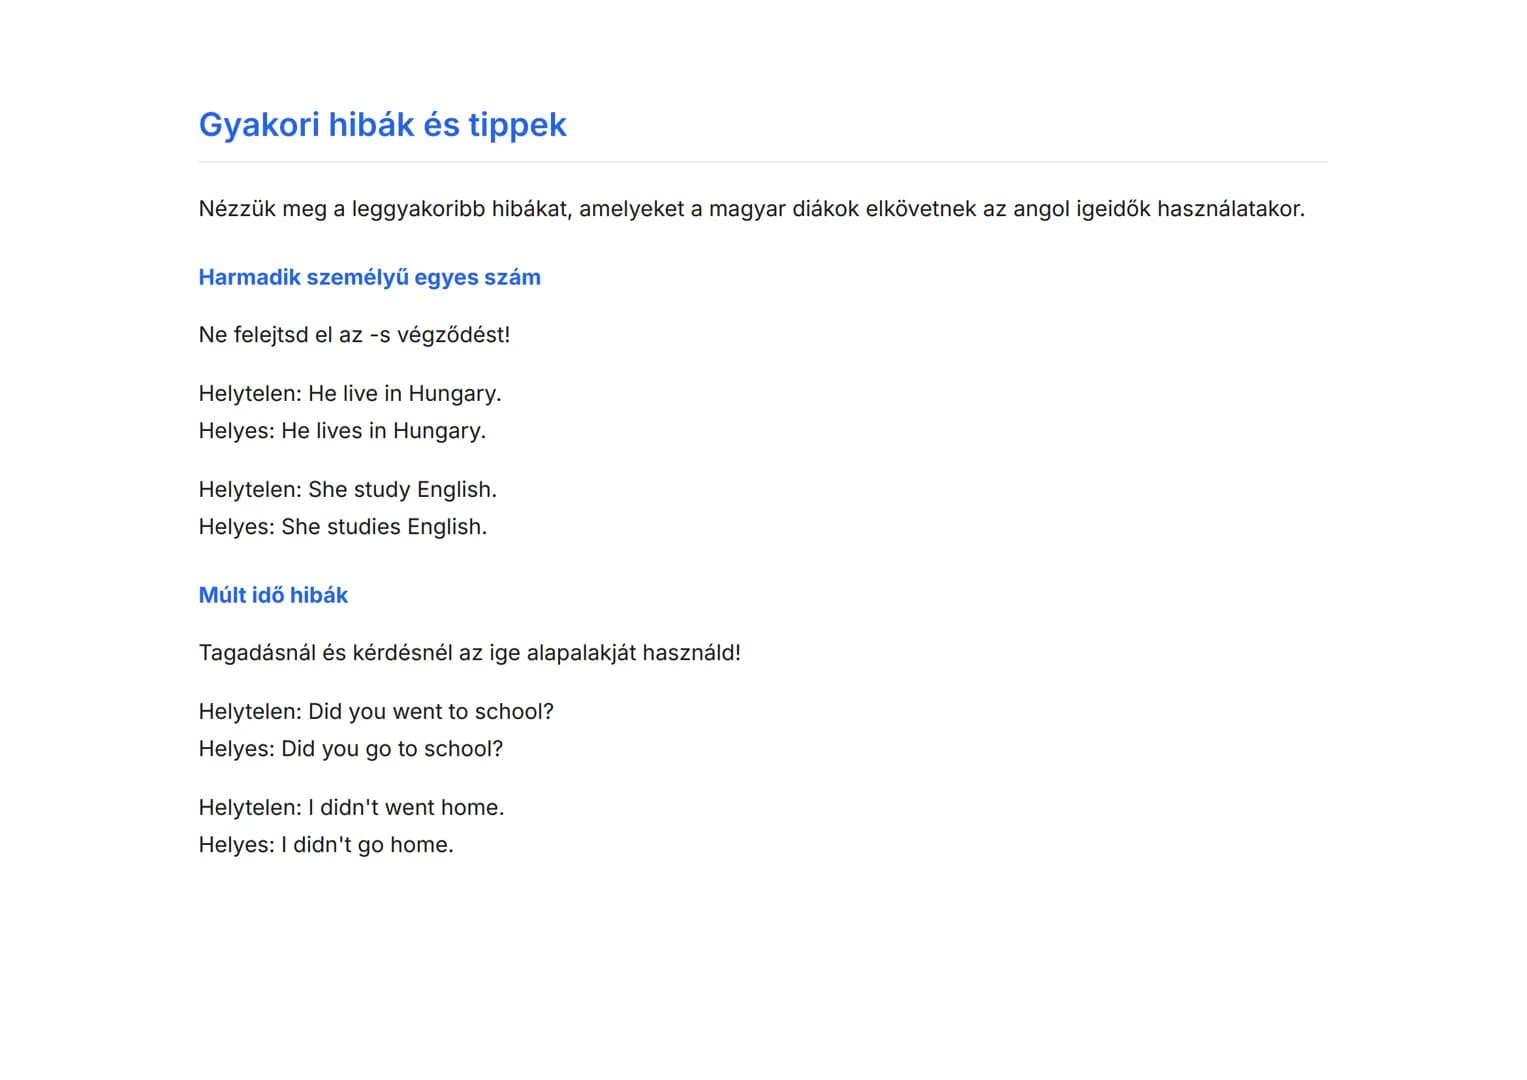Click the word 'használatakor' ending the intro paragraph
The image size is (1527, 1080).
[1230, 209]
